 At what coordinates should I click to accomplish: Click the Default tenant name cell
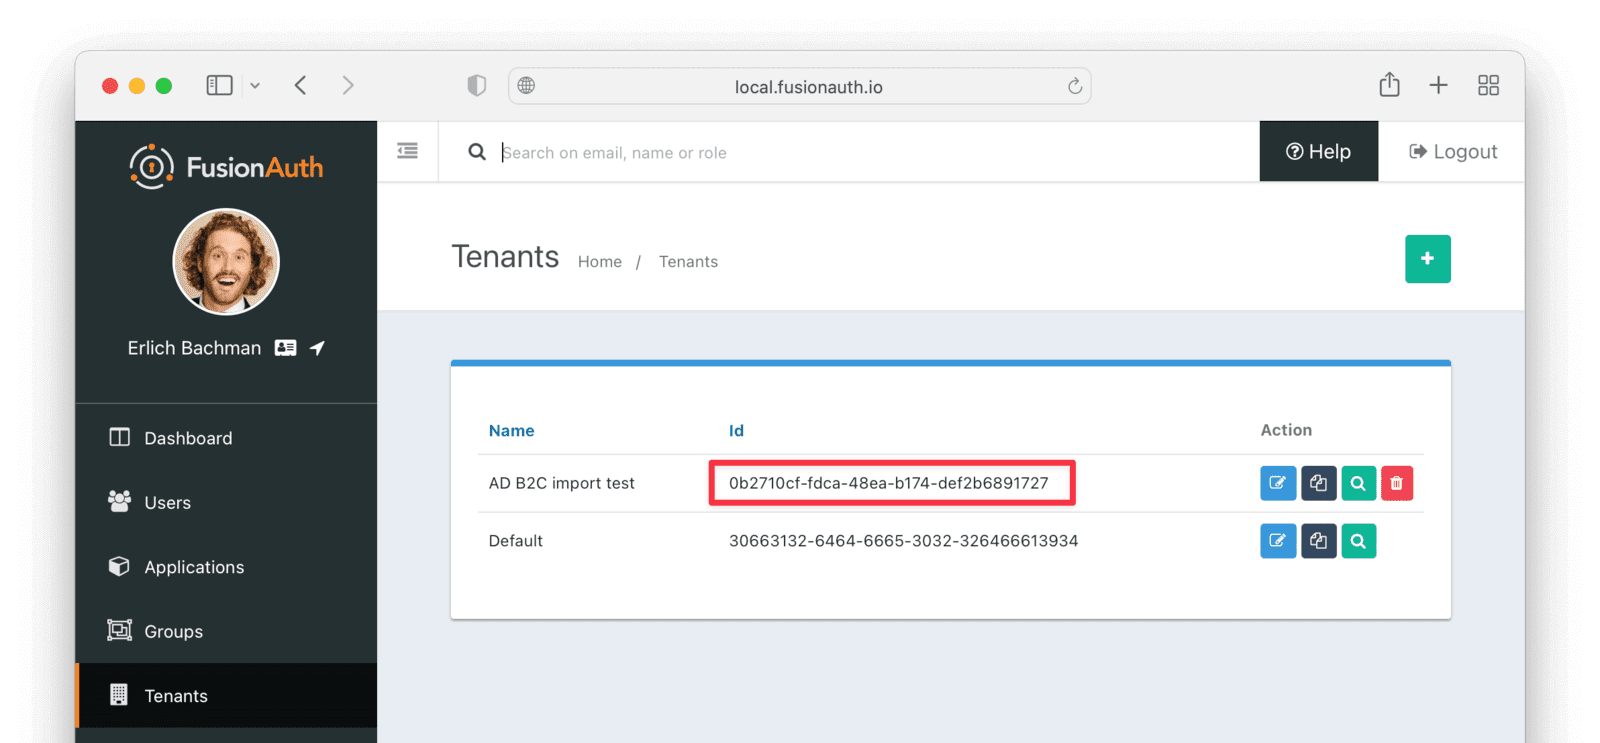(x=515, y=541)
